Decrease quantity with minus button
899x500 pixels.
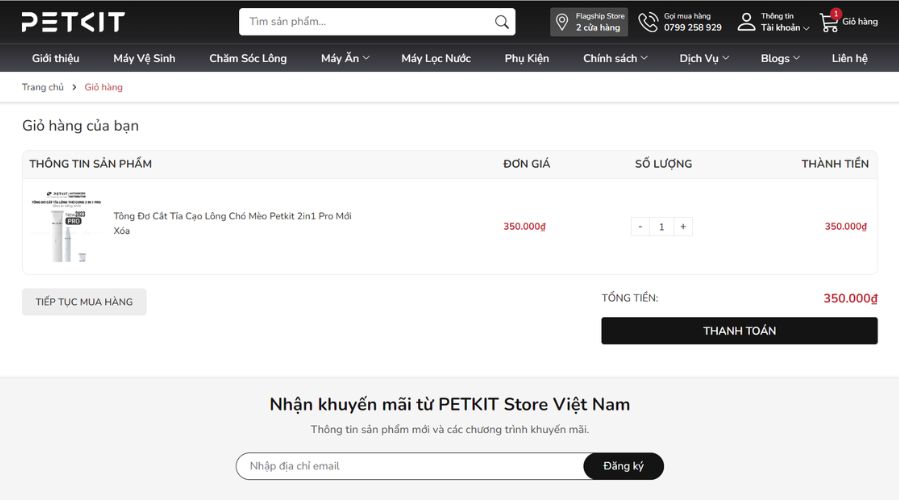pyautogui.click(x=640, y=227)
